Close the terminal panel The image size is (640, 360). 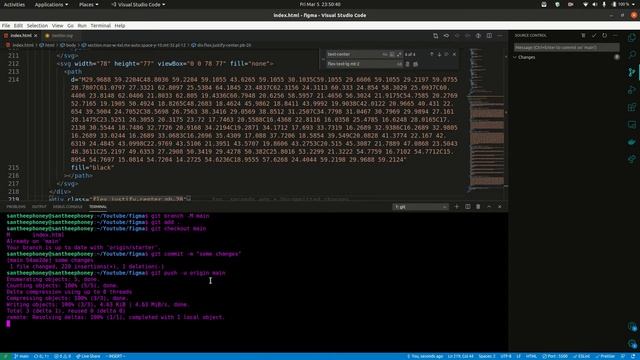pyautogui.click(x=500, y=207)
